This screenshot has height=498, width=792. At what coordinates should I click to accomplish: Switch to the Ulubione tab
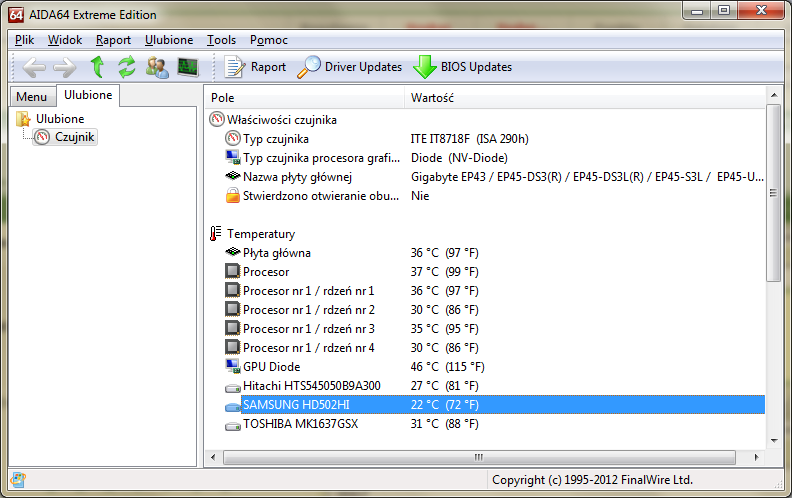coord(88,95)
